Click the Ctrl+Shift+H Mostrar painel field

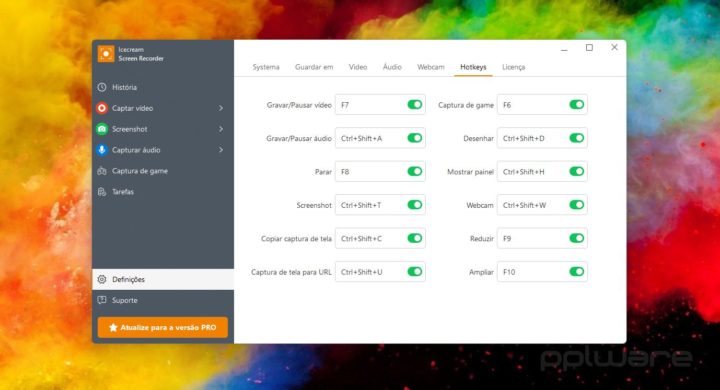(x=542, y=171)
